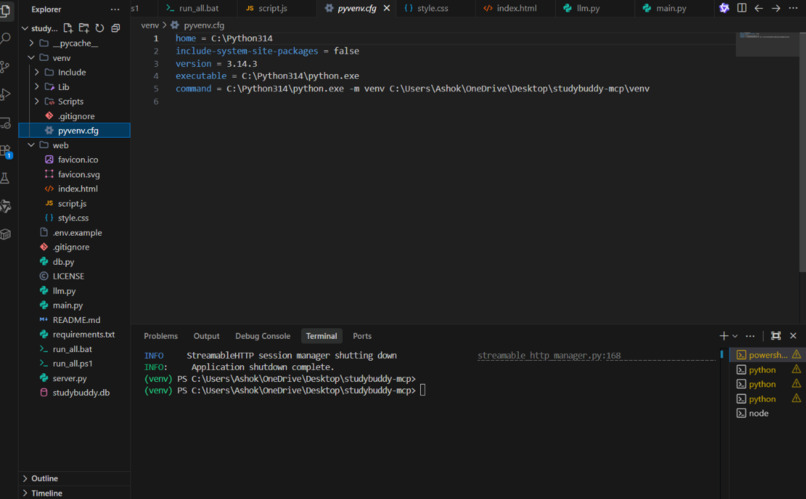Open Run and Debug view
This screenshot has height=499, width=806.
(5, 95)
